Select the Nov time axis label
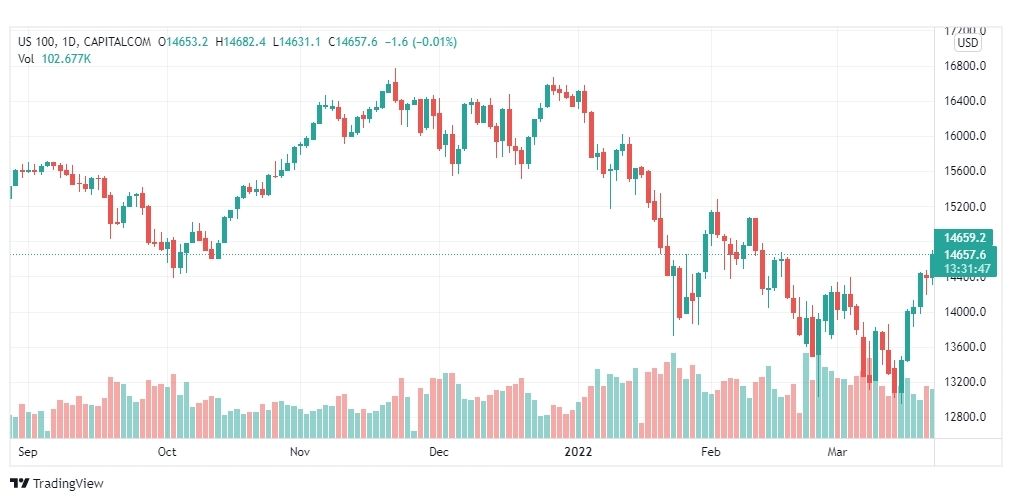 click(300, 451)
